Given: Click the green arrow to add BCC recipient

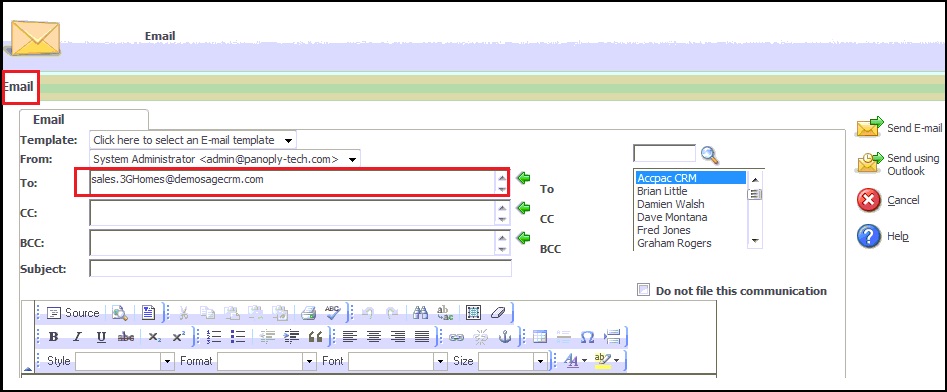Looking at the screenshot, I should 524,238.
